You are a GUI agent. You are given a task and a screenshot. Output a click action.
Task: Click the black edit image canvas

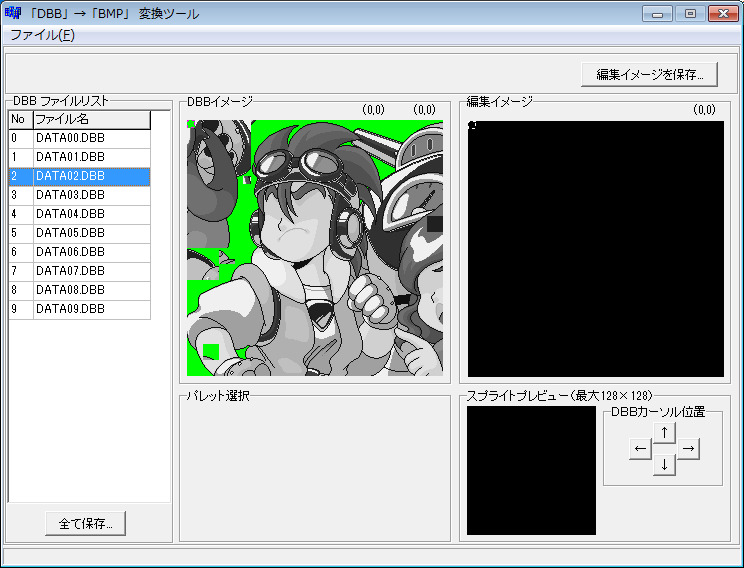pos(595,248)
